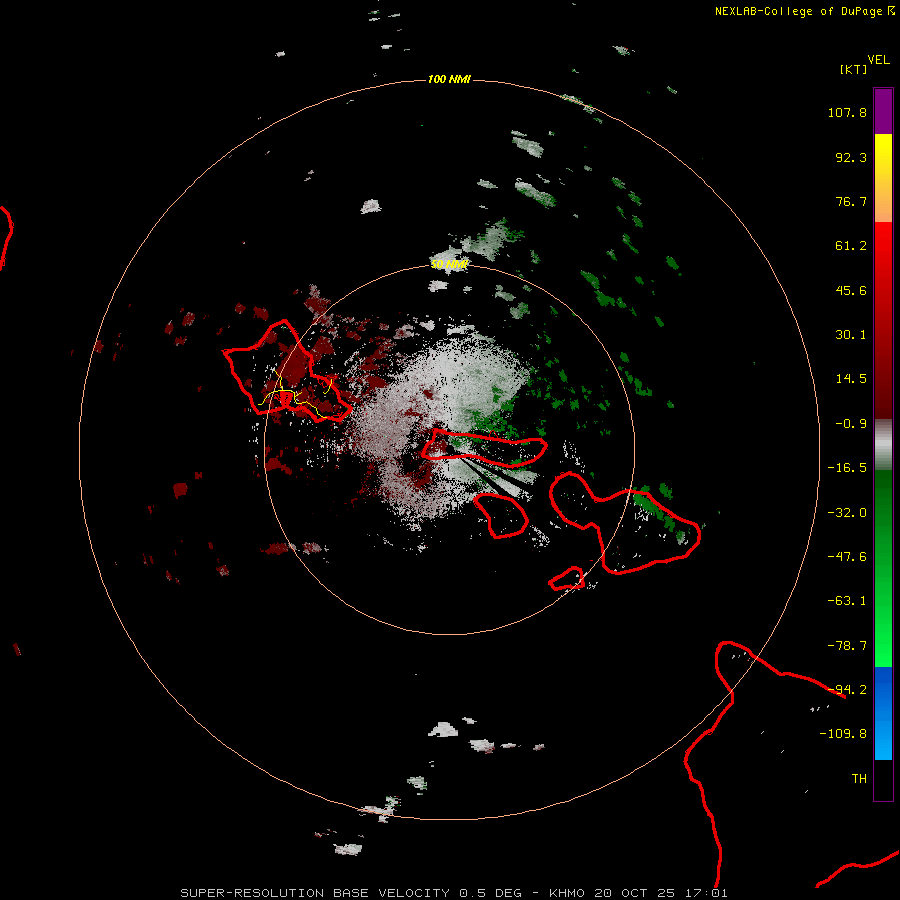Select the 61.2 velocity scale value
The image size is (900, 900).
click(851, 246)
